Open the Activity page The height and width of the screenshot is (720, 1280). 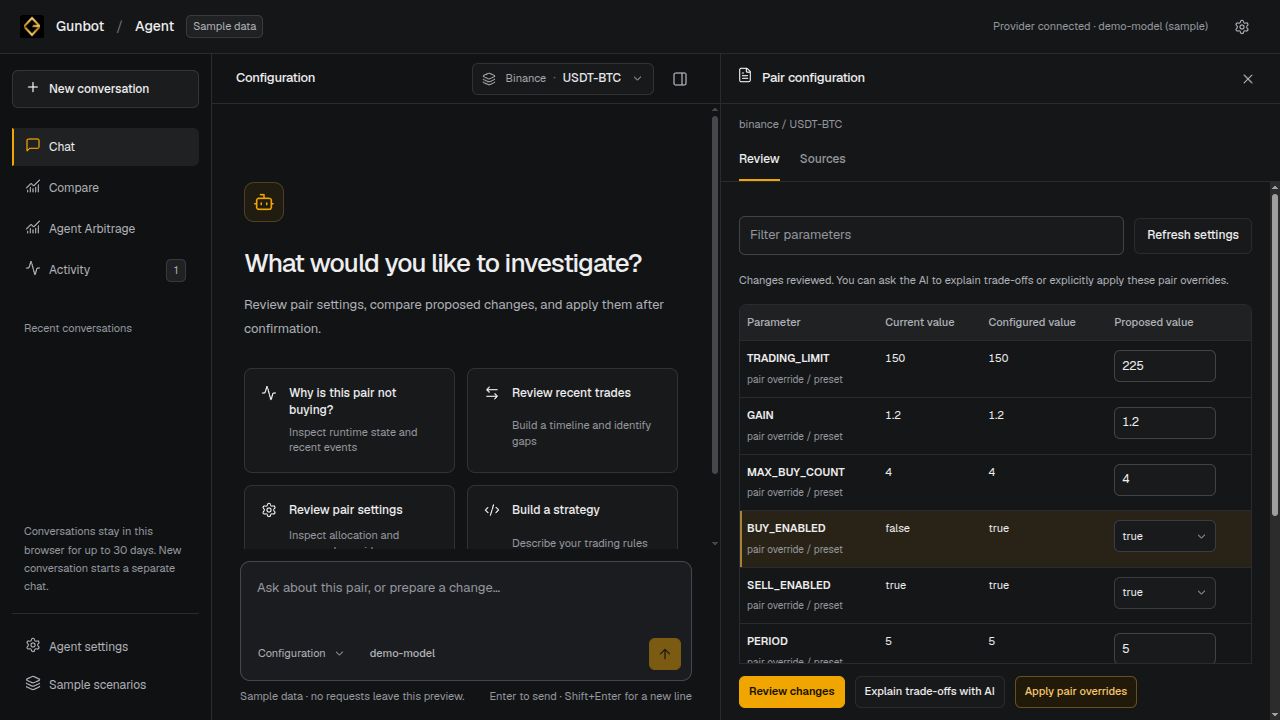[x=105, y=270]
